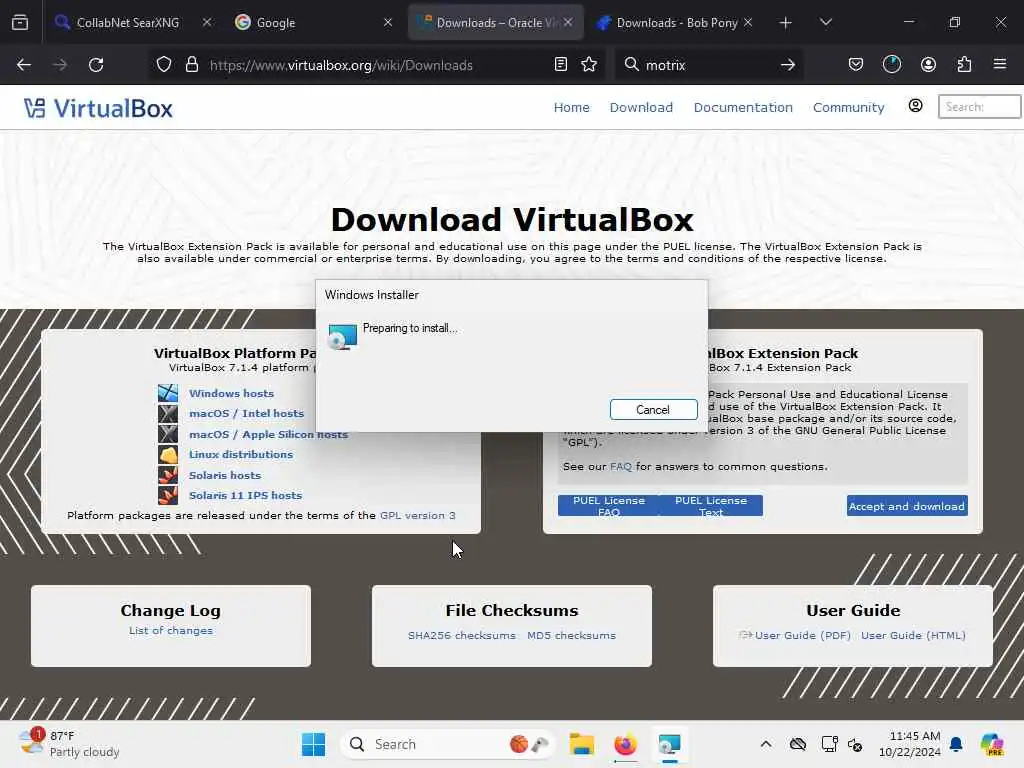This screenshot has width=1024, height=768.
Task: Open the Home navigation link
Action: pyautogui.click(x=571, y=107)
